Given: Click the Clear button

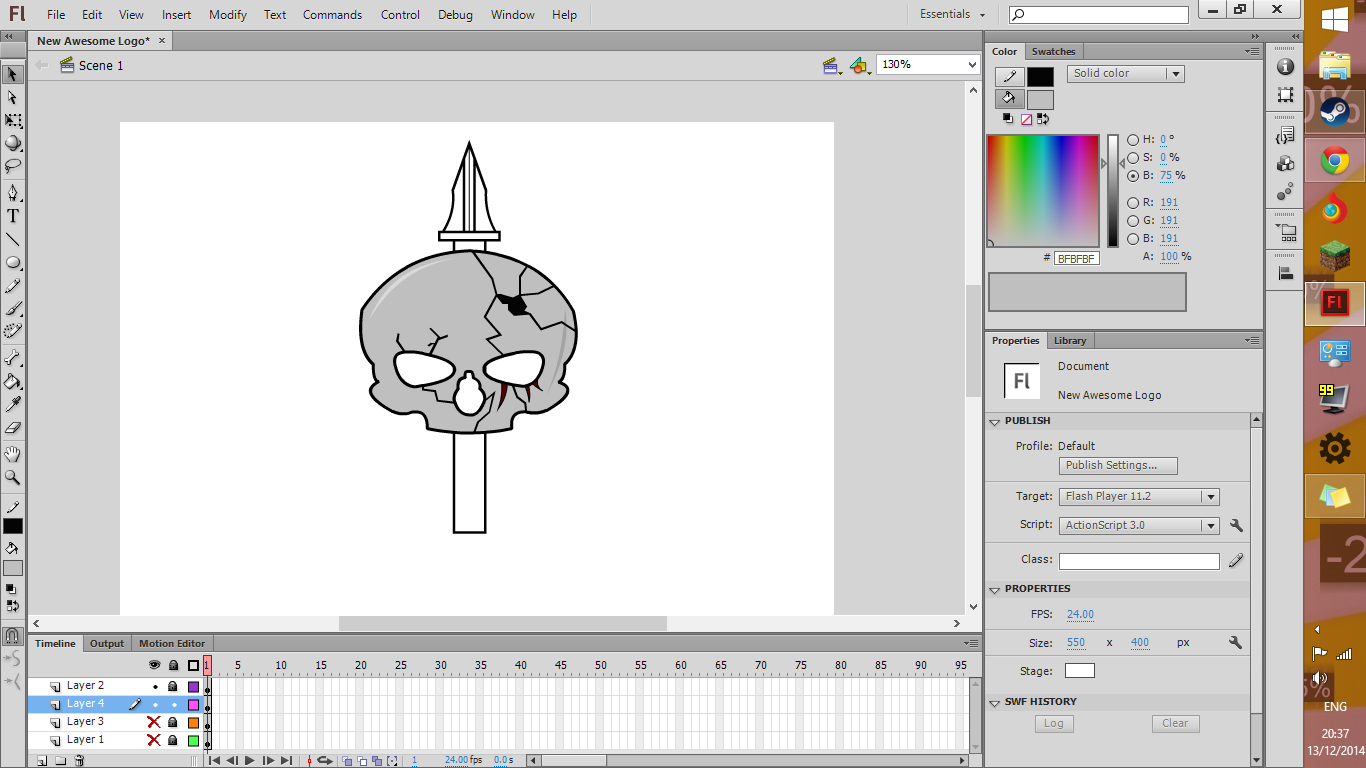Looking at the screenshot, I should coord(1175,724).
